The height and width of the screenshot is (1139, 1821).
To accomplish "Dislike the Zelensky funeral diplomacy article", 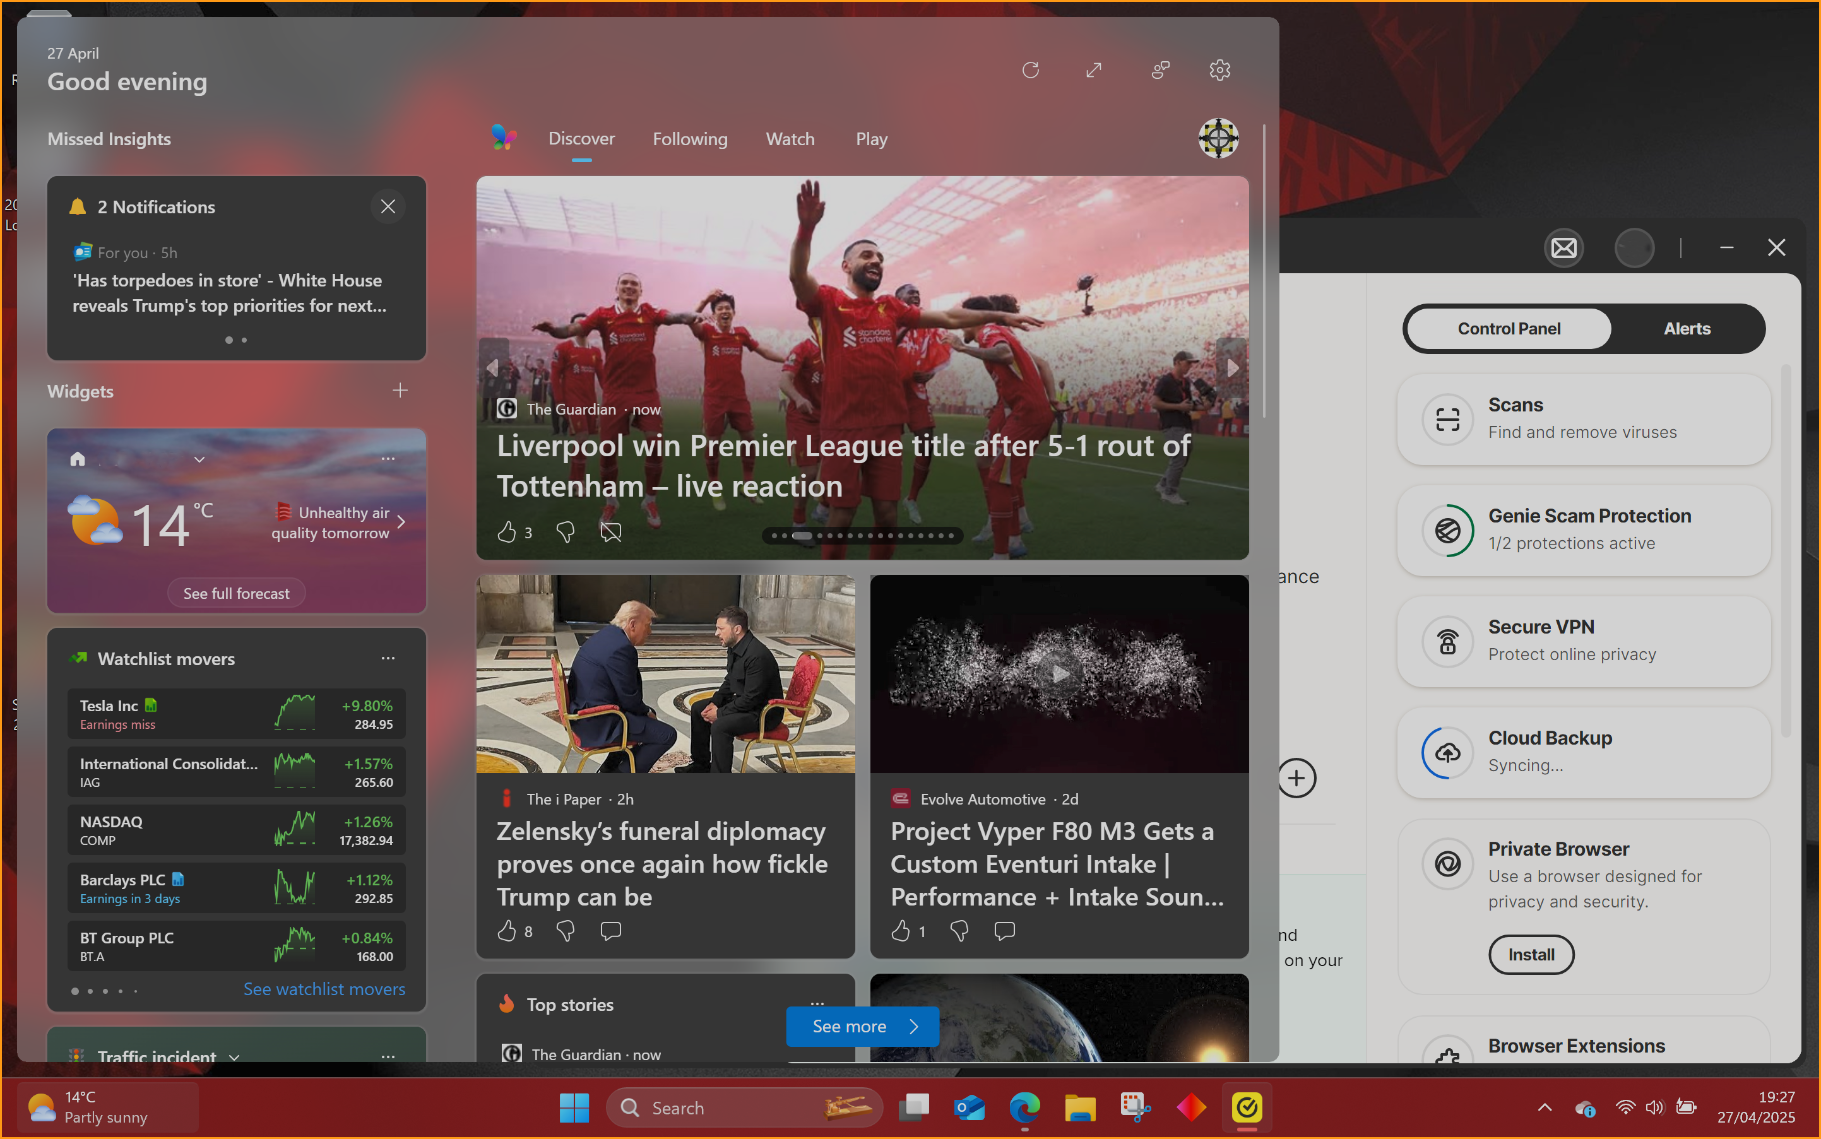I will click(565, 931).
